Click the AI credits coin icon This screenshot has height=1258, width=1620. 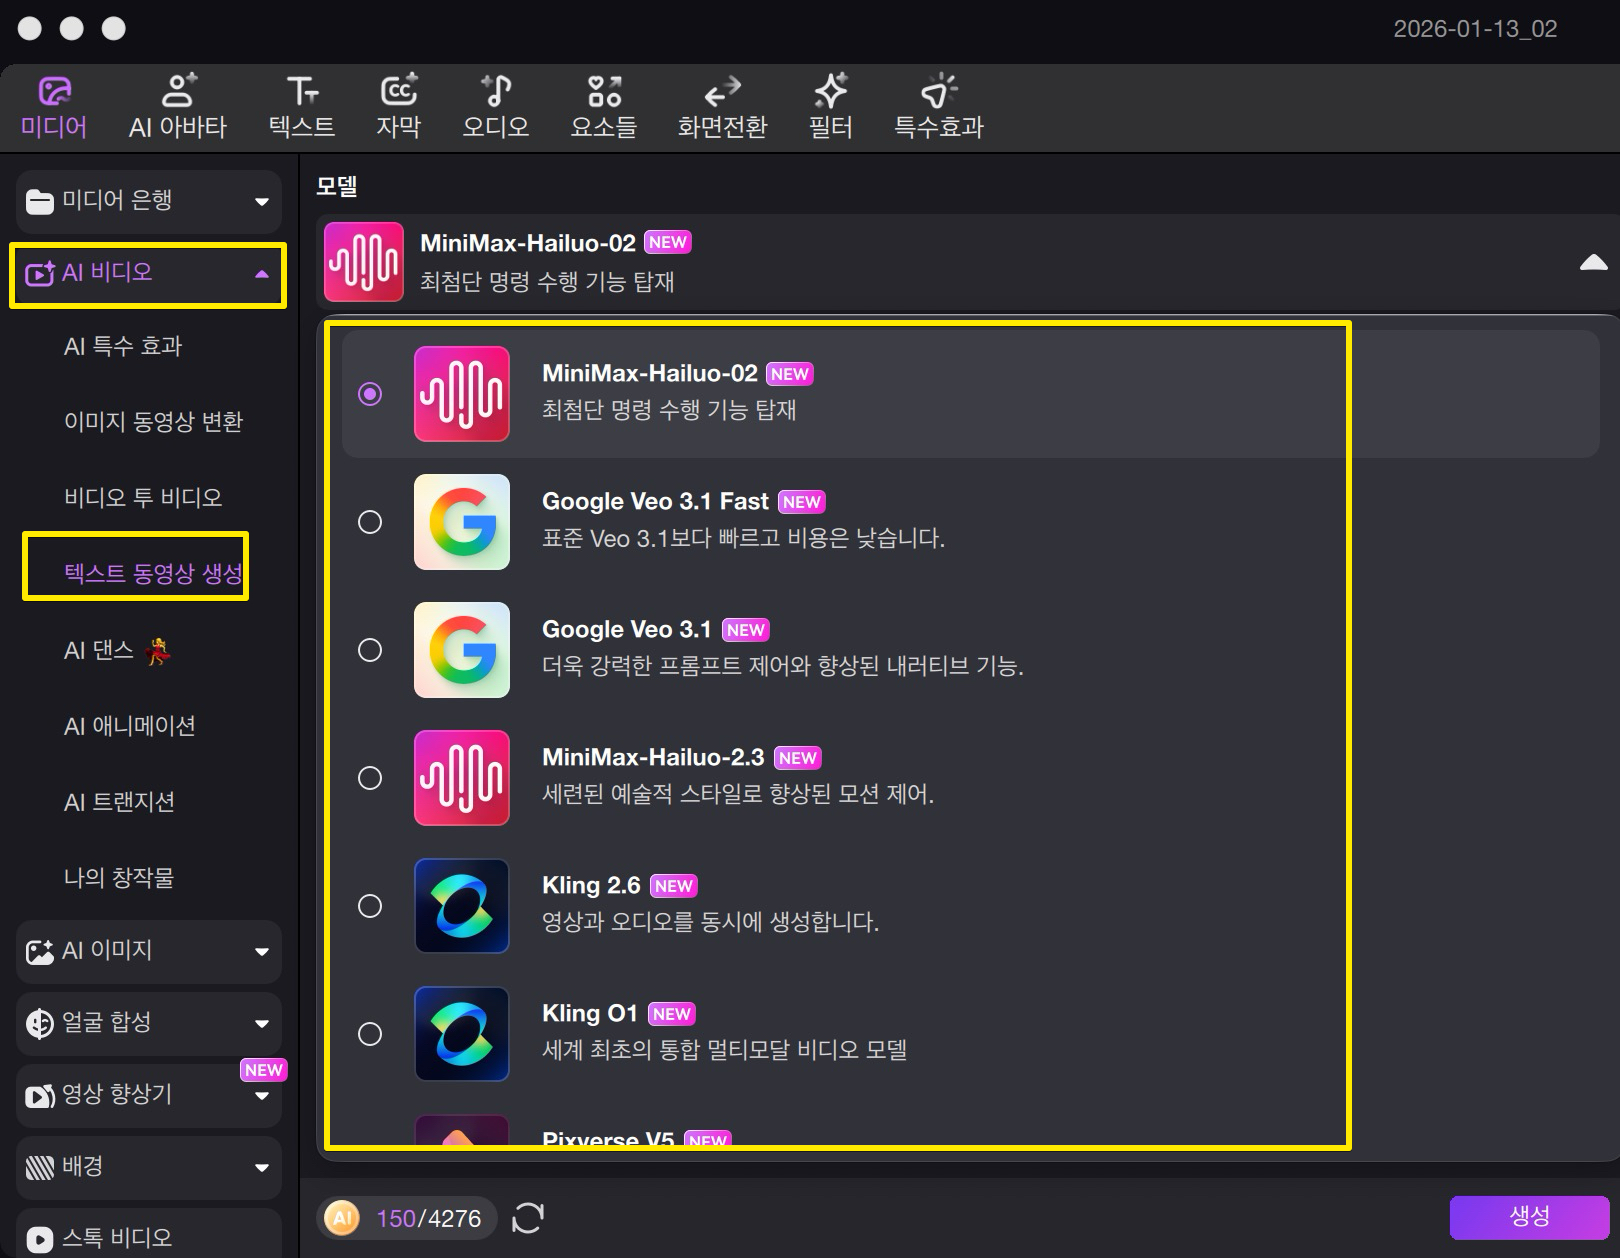[x=342, y=1218]
